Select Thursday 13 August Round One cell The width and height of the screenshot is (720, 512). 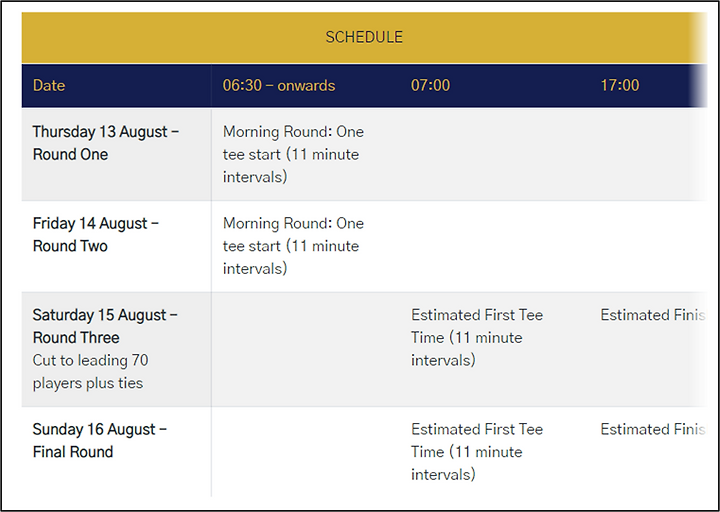[x=117, y=154]
